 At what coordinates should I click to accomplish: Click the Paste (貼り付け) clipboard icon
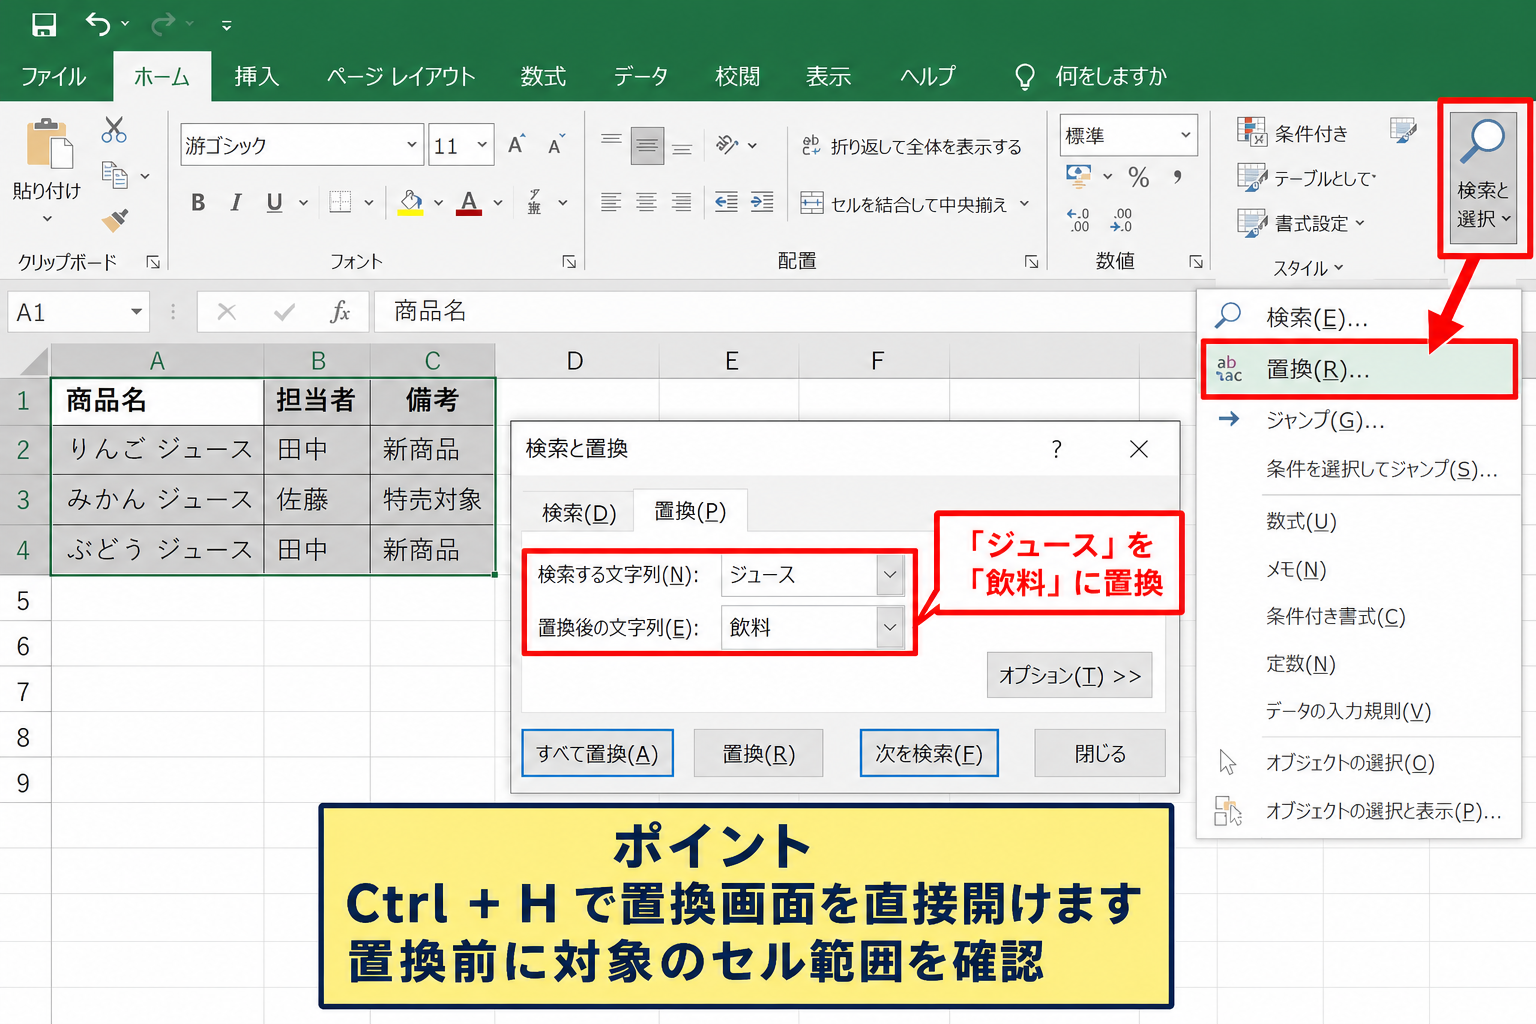click(48, 144)
